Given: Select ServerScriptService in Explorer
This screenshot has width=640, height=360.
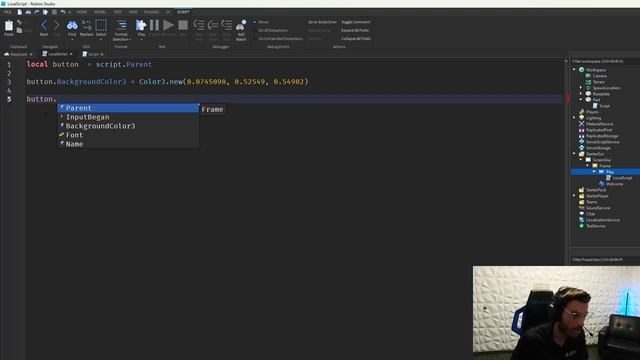Looking at the screenshot, I should click(602, 142).
